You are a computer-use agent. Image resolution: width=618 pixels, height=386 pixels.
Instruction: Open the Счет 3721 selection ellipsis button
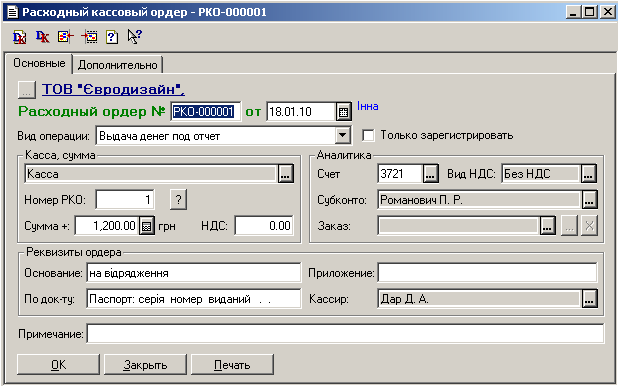[x=431, y=174]
